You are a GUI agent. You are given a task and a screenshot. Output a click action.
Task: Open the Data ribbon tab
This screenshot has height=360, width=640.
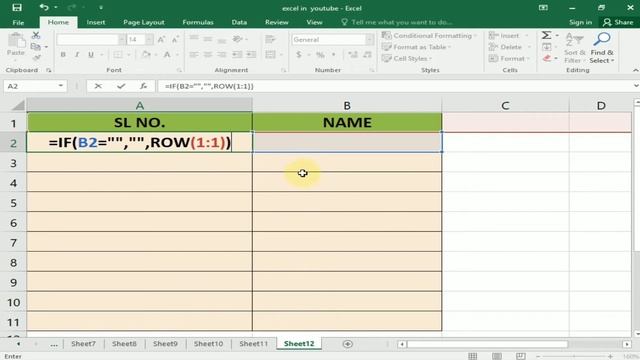pyautogui.click(x=239, y=22)
